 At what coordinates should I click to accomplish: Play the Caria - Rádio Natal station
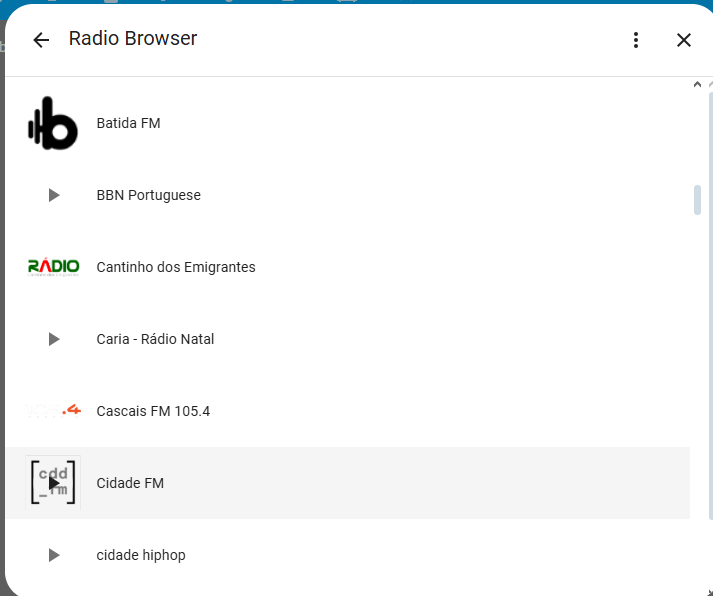click(x=54, y=339)
